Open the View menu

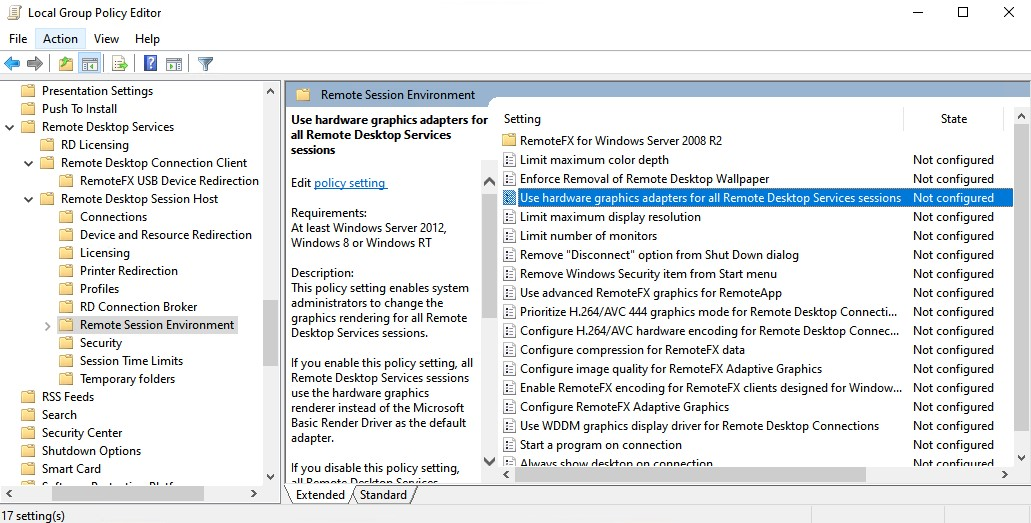(x=106, y=39)
